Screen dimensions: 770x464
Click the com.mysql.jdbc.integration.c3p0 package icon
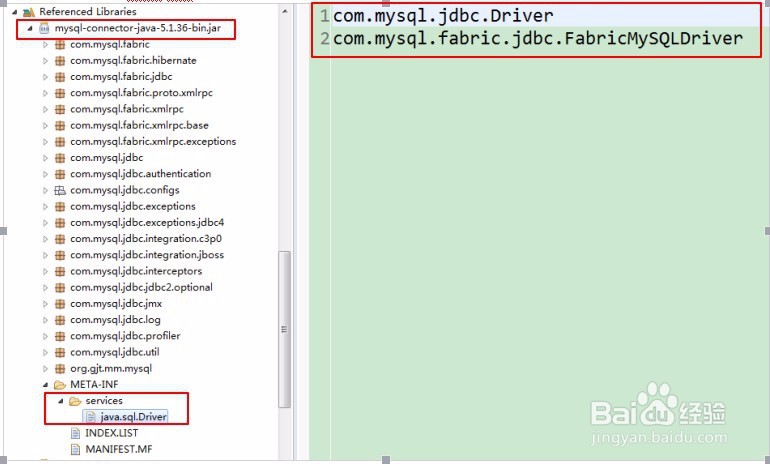(60, 239)
